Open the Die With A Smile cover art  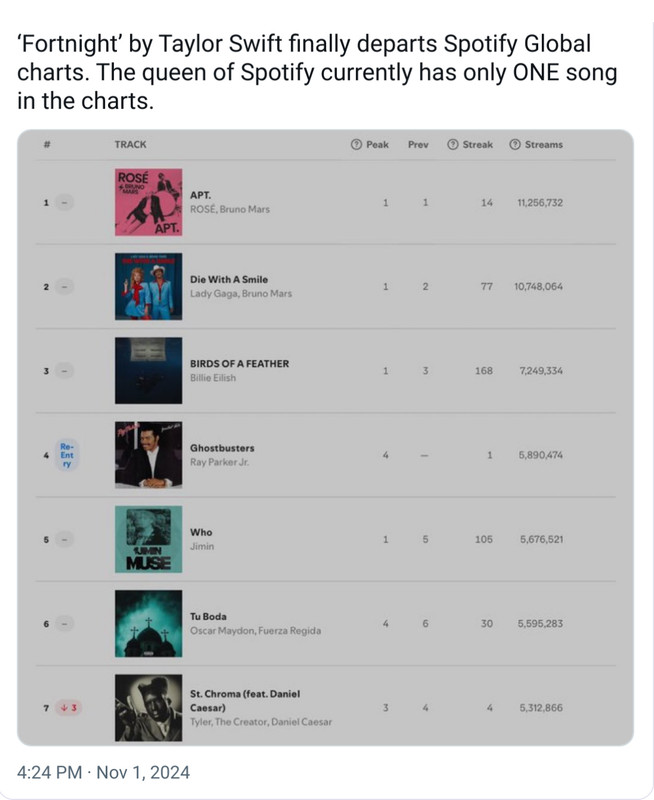click(148, 286)
